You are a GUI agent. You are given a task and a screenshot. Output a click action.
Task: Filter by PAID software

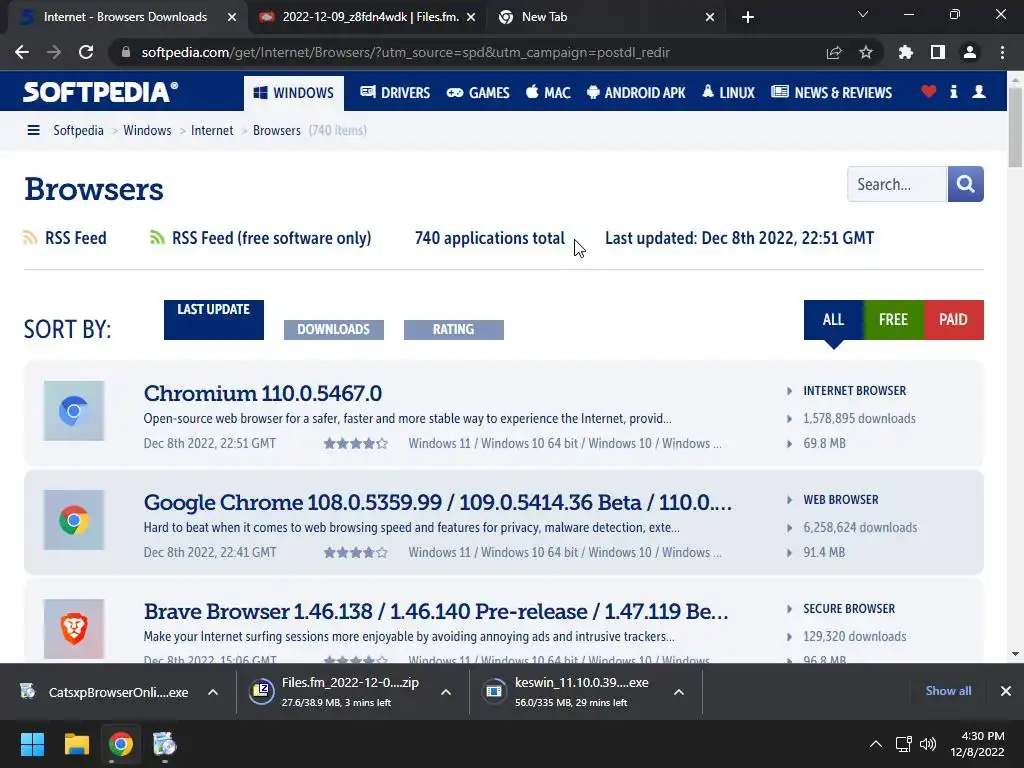coord(953,320)
